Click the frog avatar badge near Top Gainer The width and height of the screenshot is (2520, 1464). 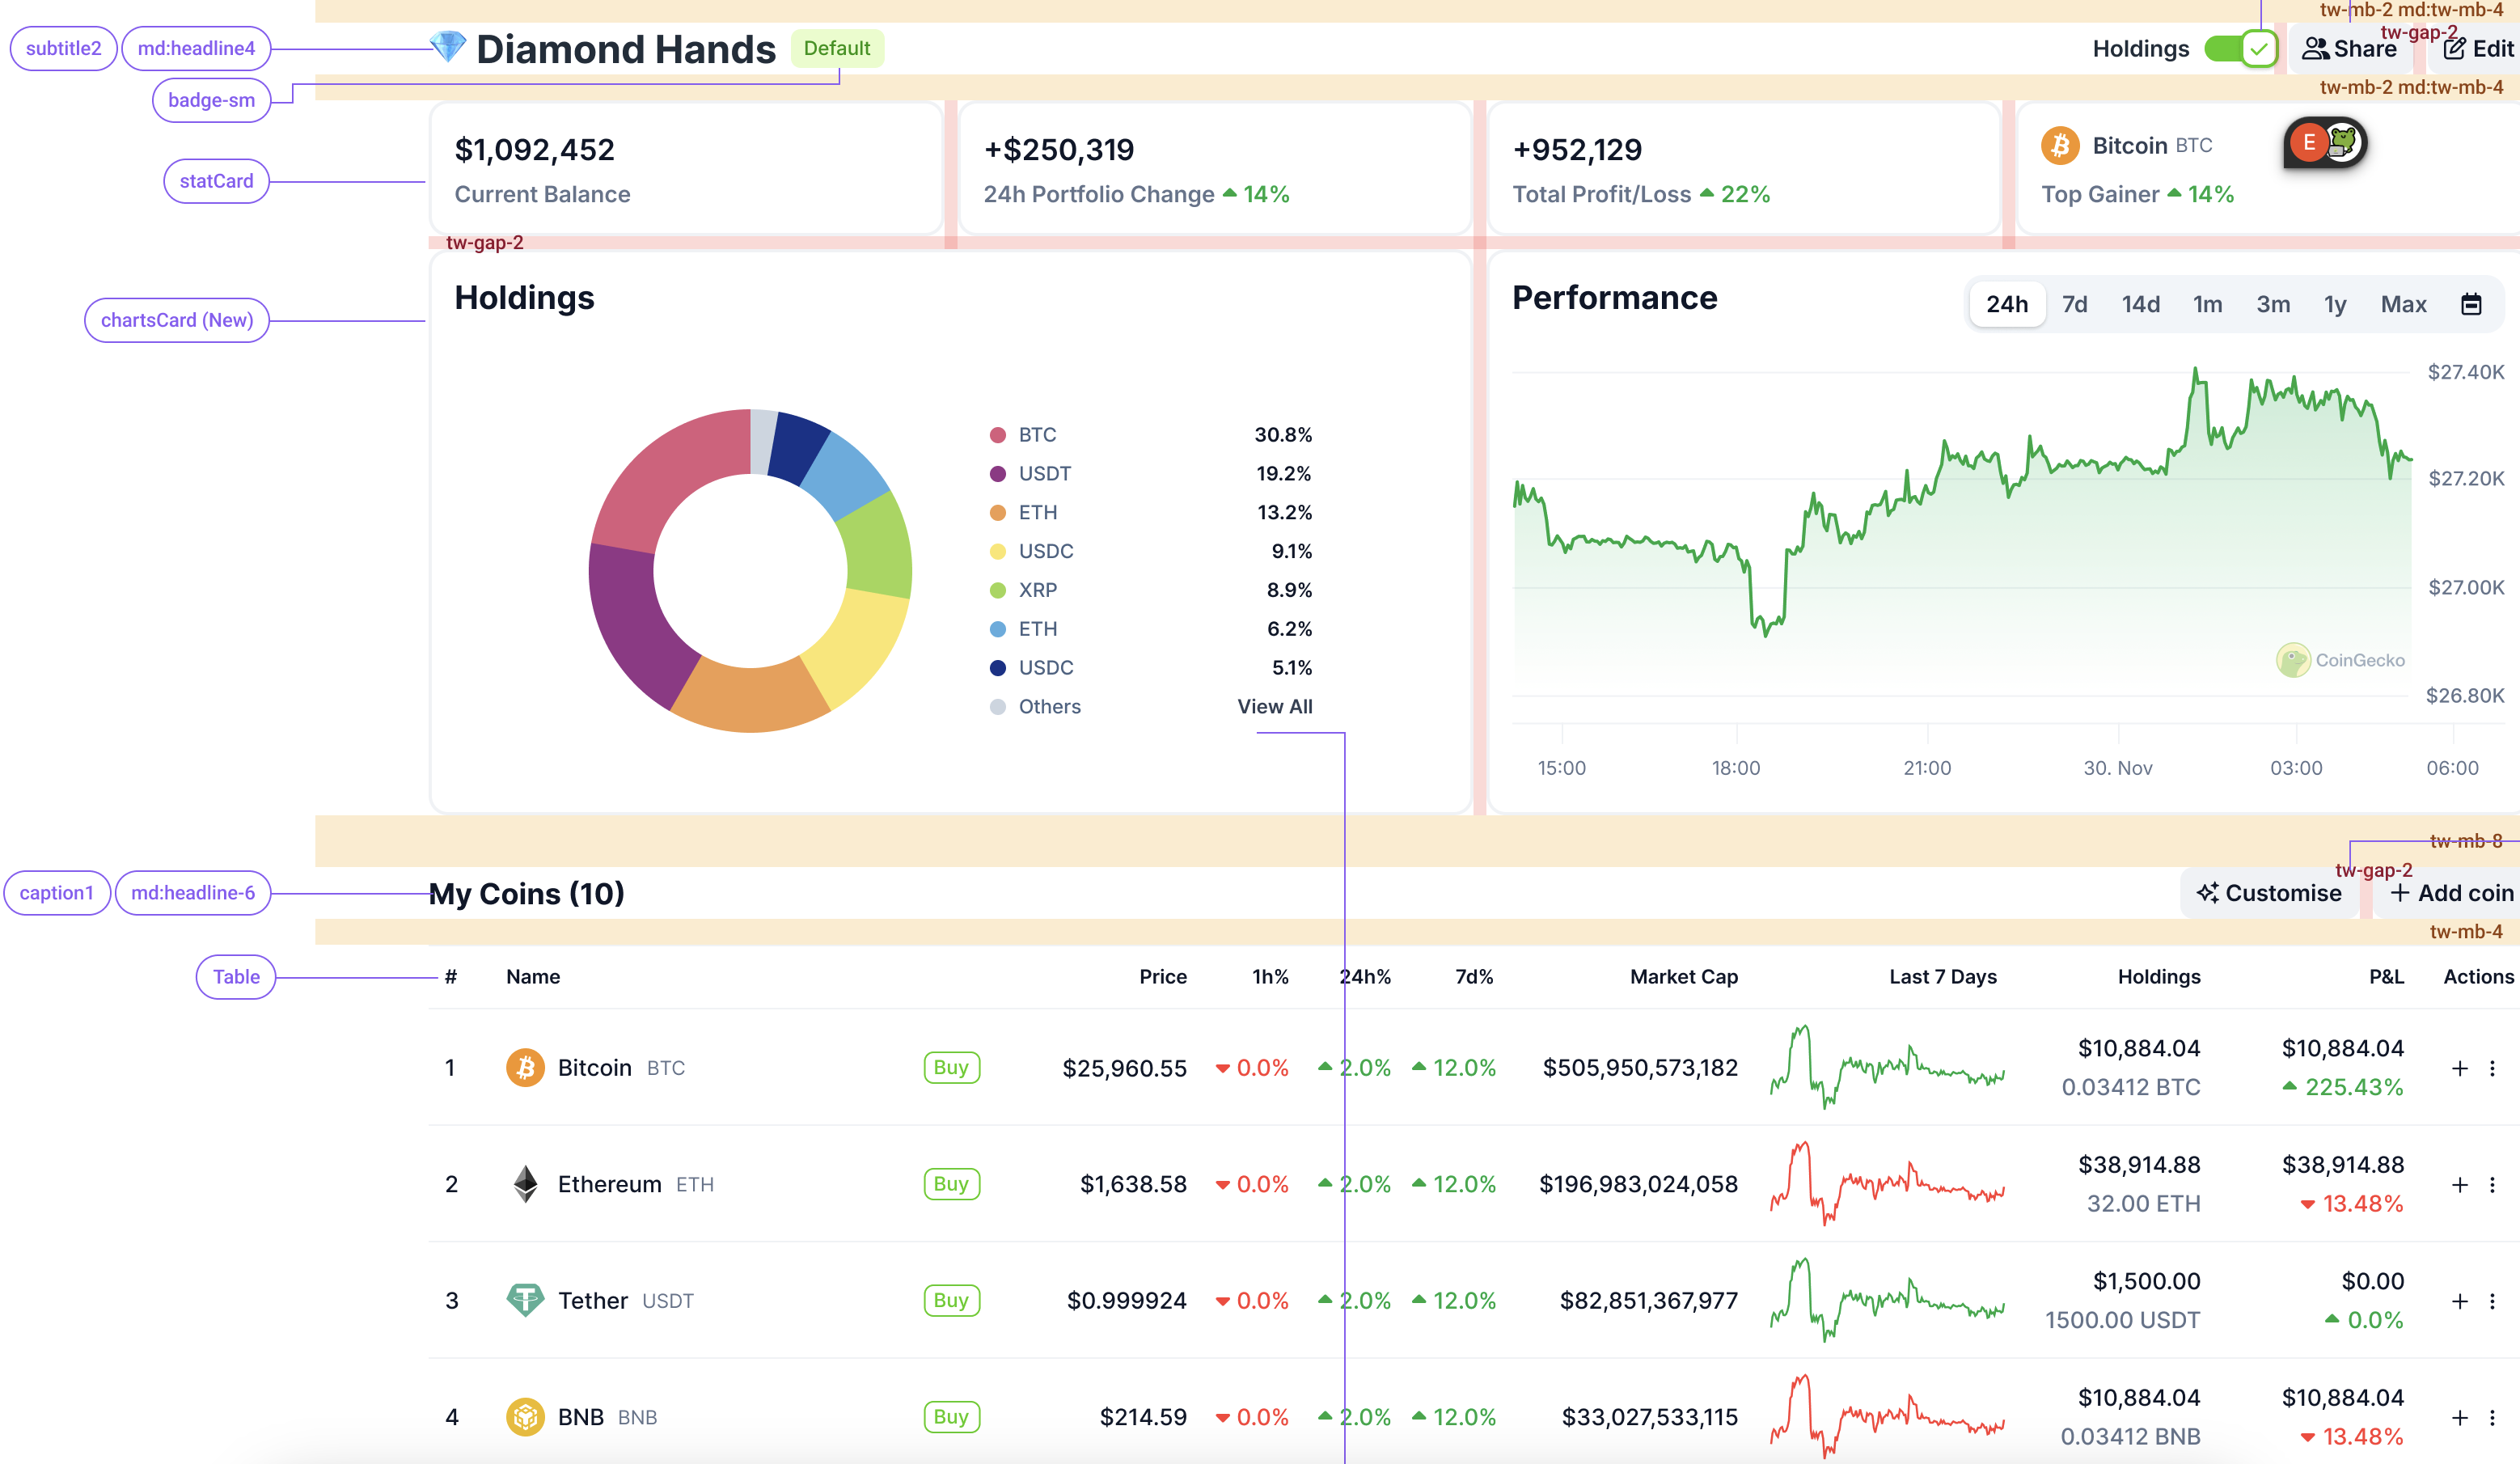(2341, 143)
